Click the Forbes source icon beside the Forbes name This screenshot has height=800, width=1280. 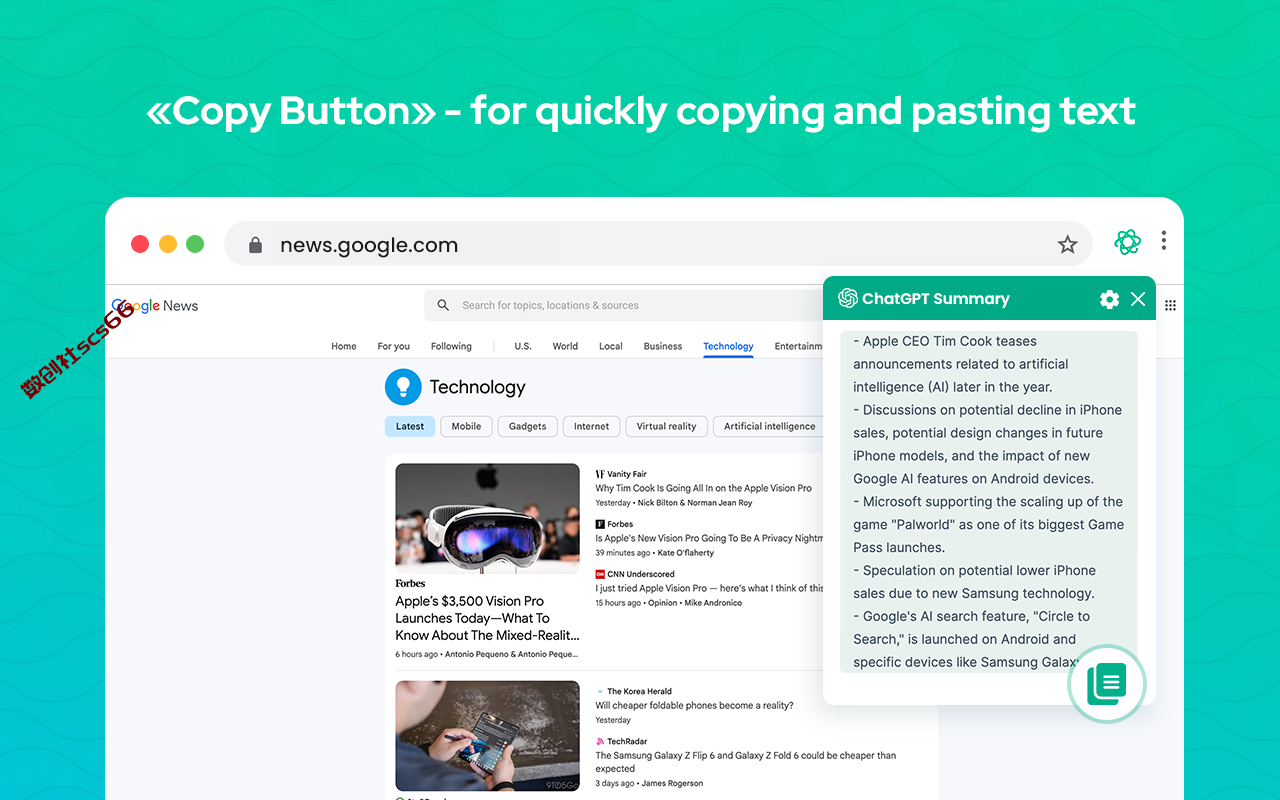[600, 524]
